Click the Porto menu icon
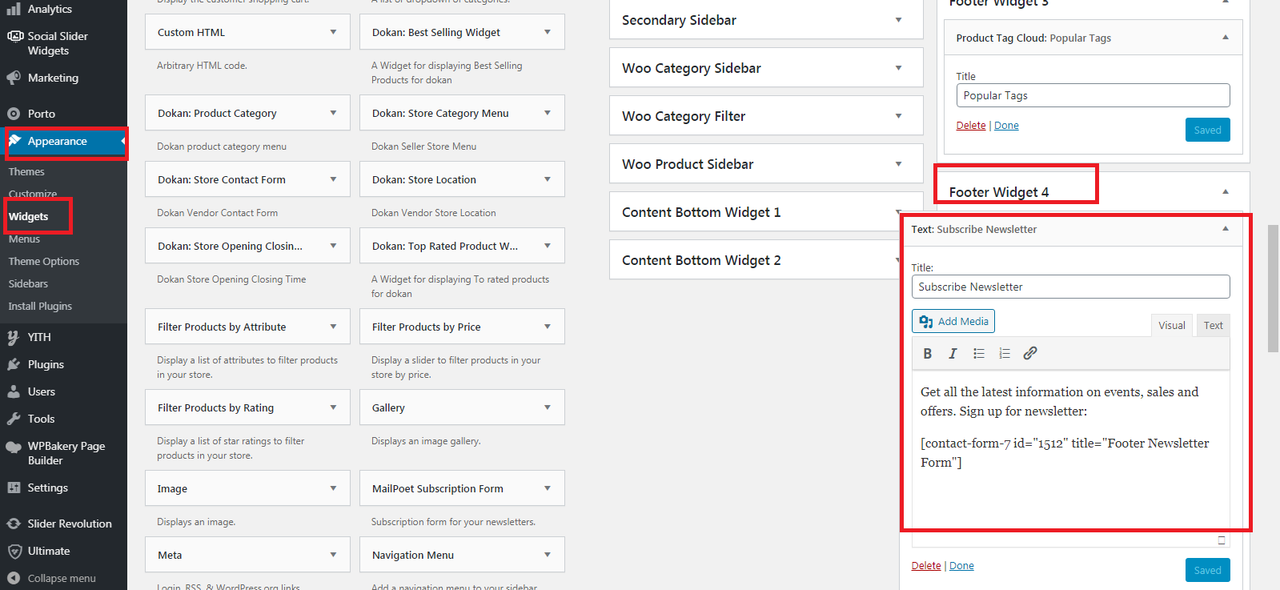Screen dimensions: 1280x590 tap(14, 114)
